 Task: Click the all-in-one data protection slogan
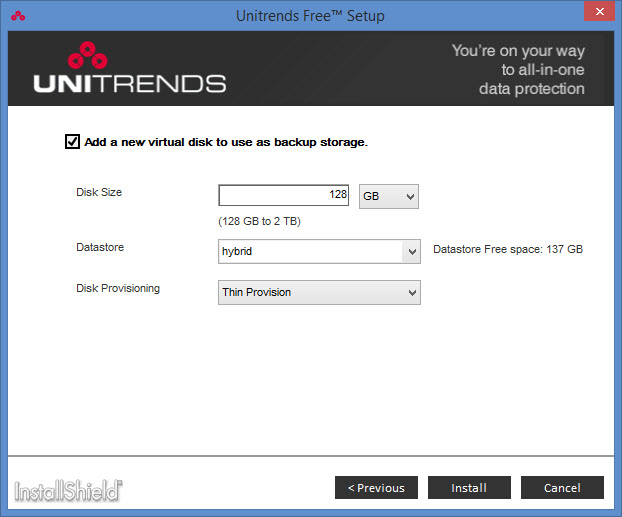point(518,69)
